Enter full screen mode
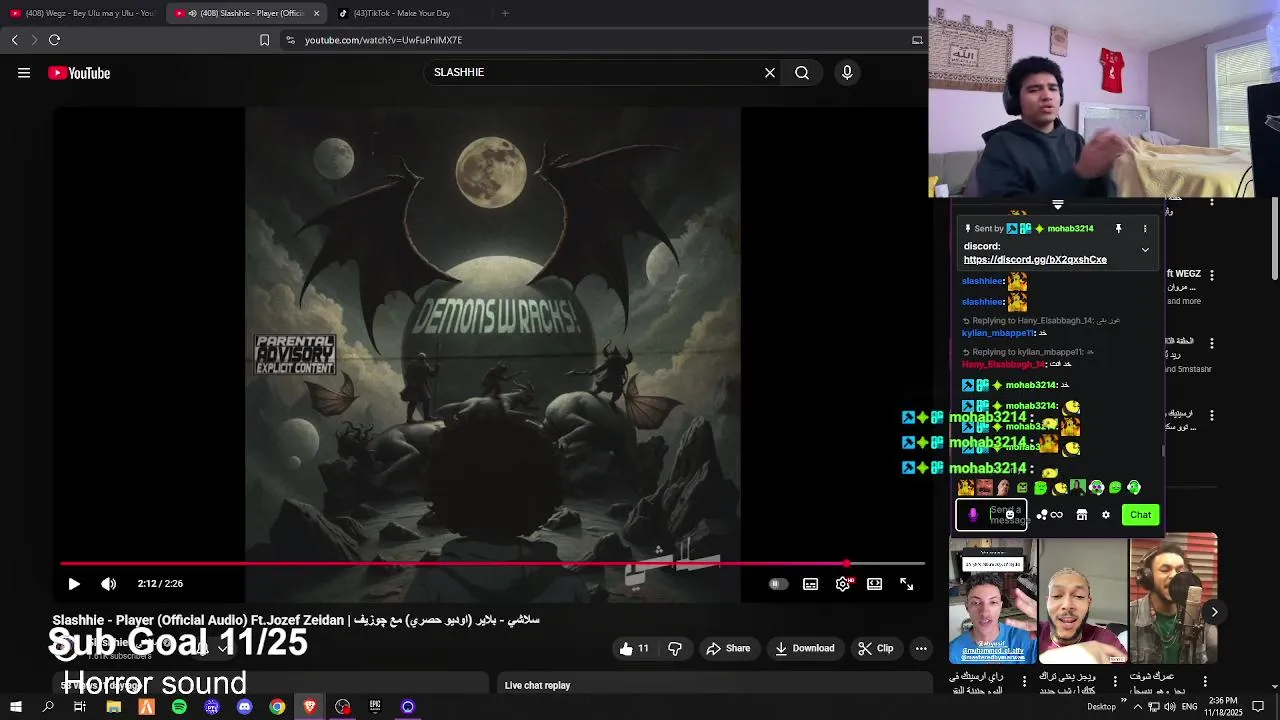 [907, 584]
